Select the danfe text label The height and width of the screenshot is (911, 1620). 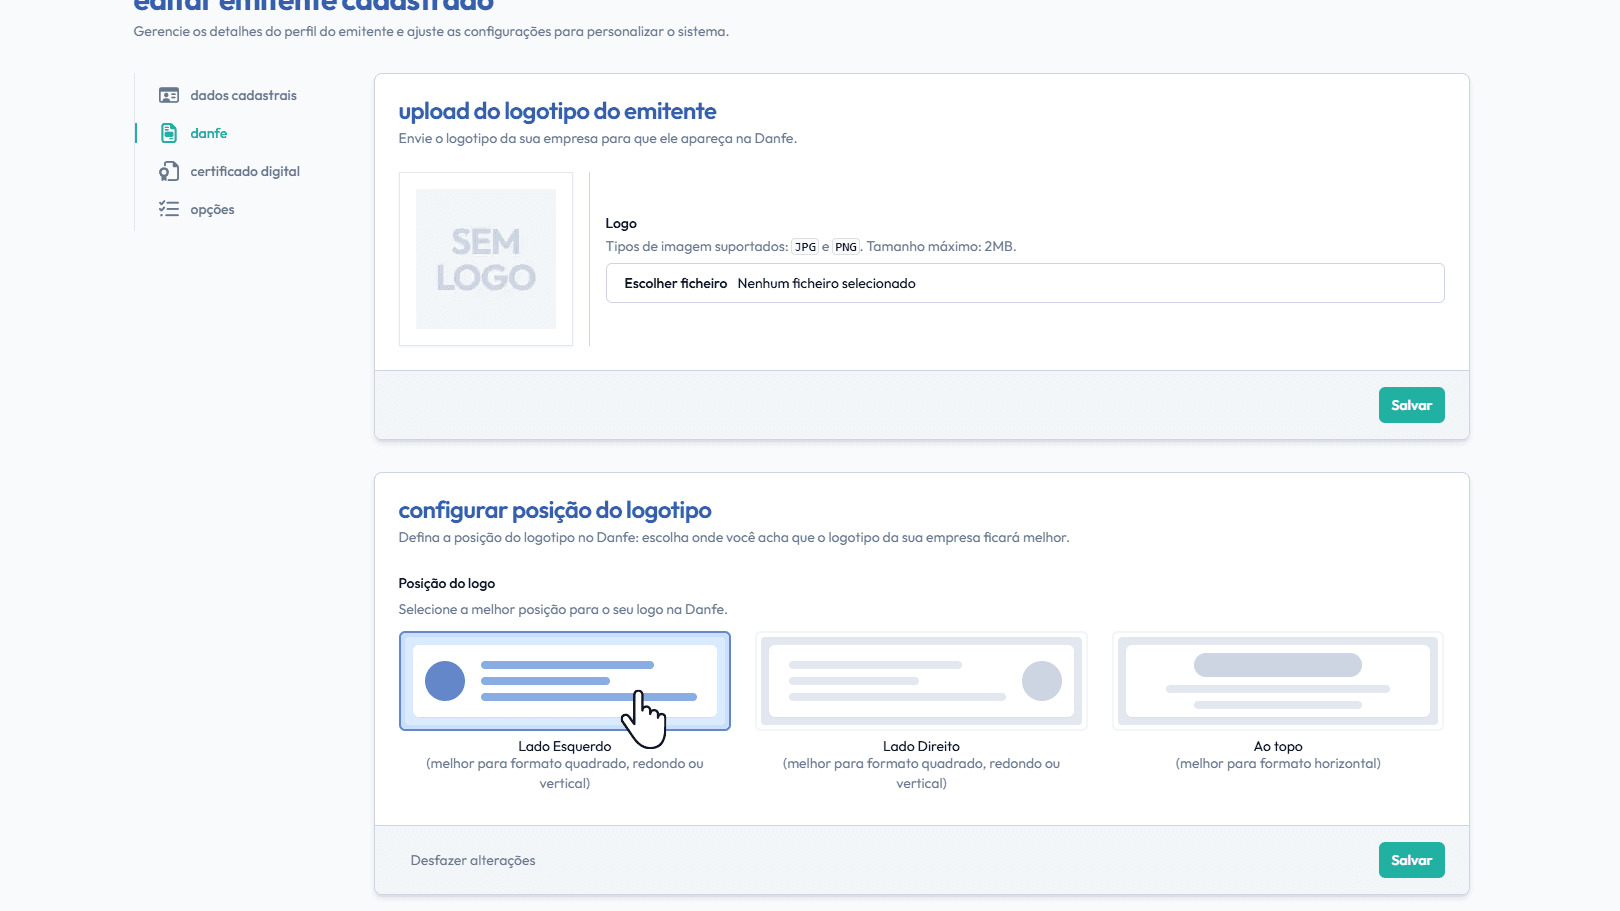click(208, 134)
